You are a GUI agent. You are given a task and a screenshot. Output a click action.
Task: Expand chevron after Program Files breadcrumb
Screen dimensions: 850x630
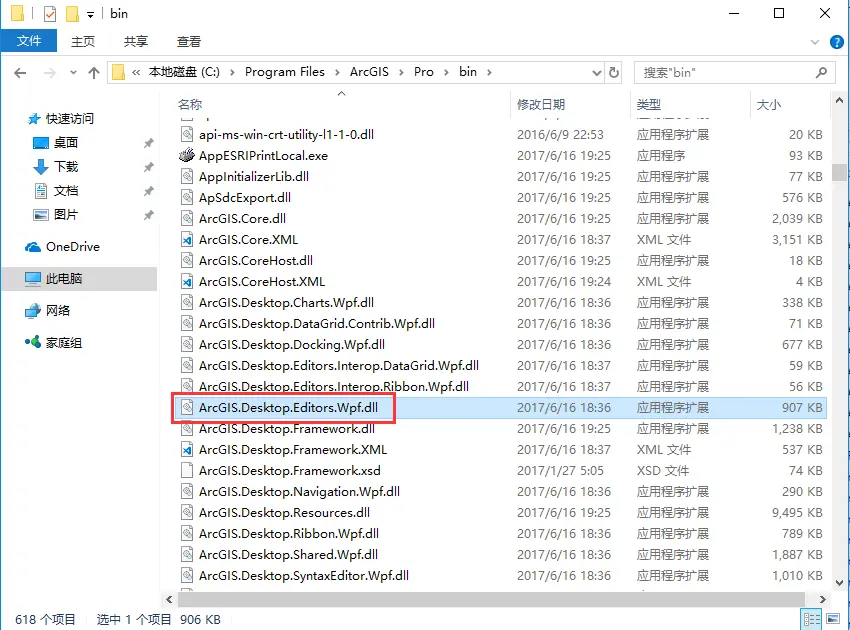tap(337, 73)
